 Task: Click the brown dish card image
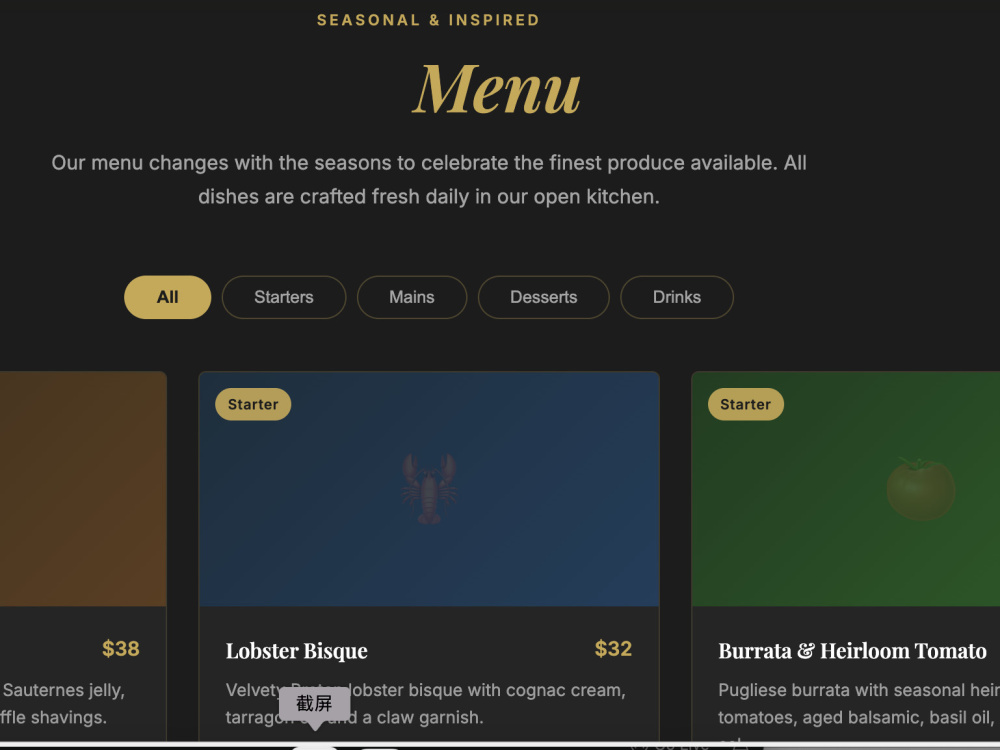coord(83,489)
